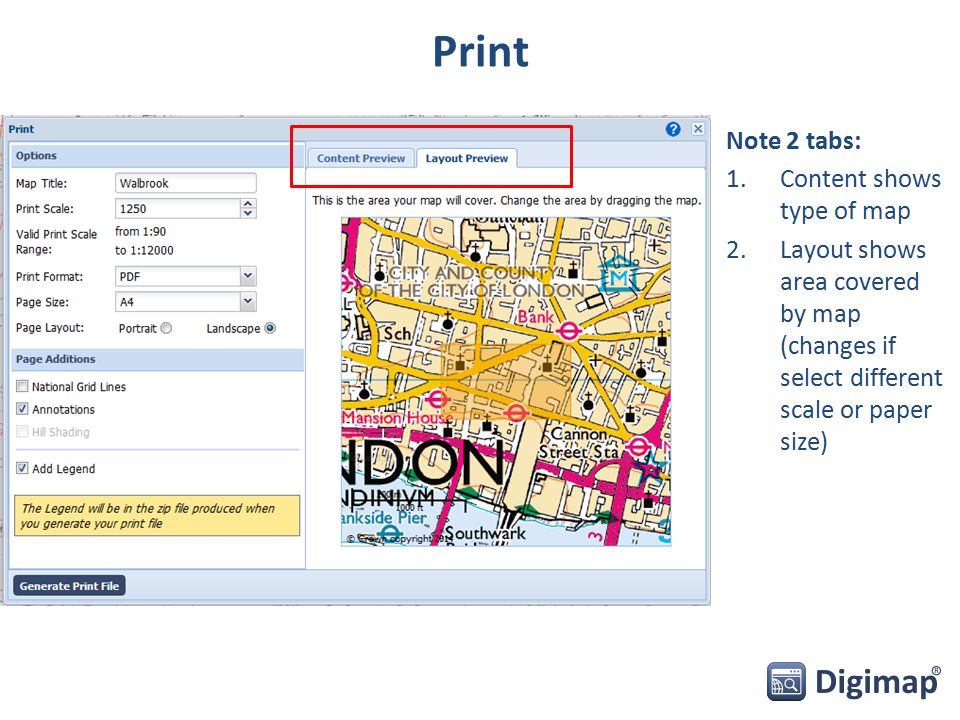Click the map area instruction text

tap(506, 200)
